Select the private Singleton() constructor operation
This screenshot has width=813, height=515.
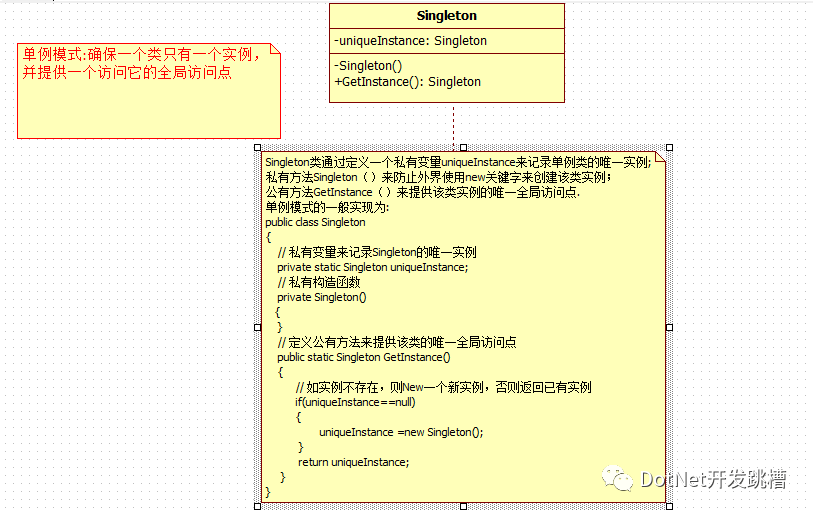tap(369, 66)
